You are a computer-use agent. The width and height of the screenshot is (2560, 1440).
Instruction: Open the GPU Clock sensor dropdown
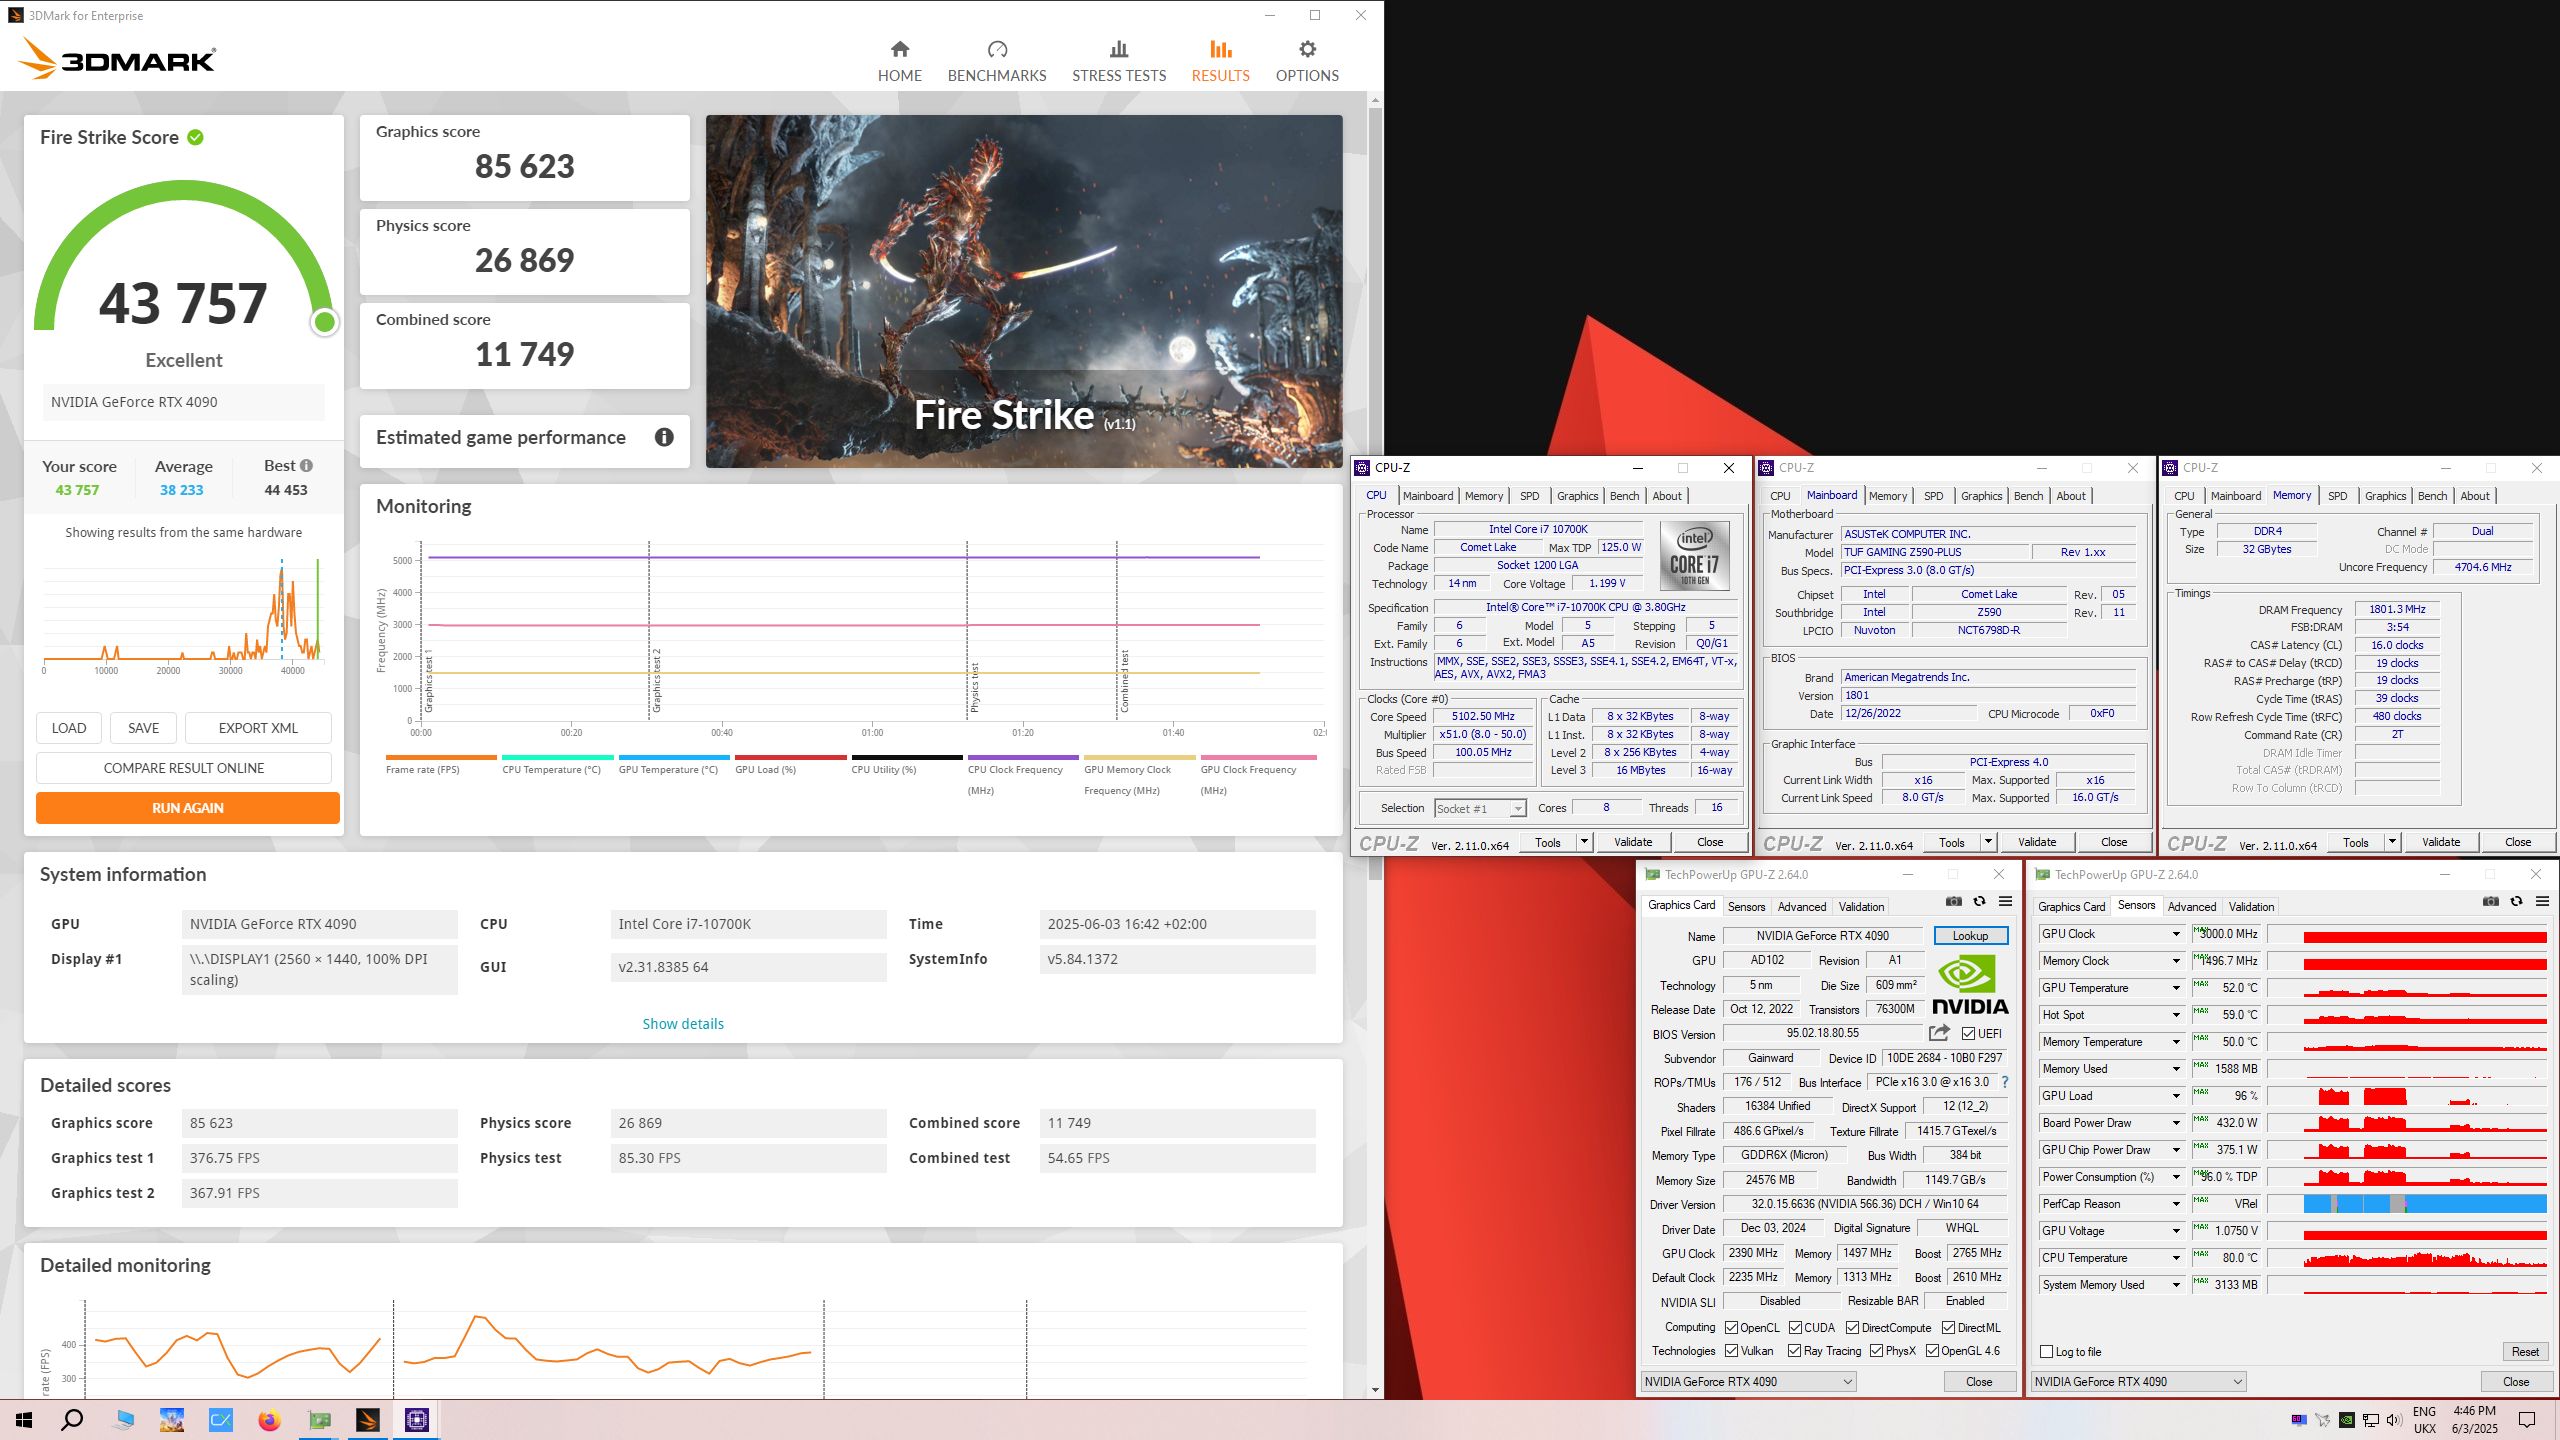[x=2175, y=934]
